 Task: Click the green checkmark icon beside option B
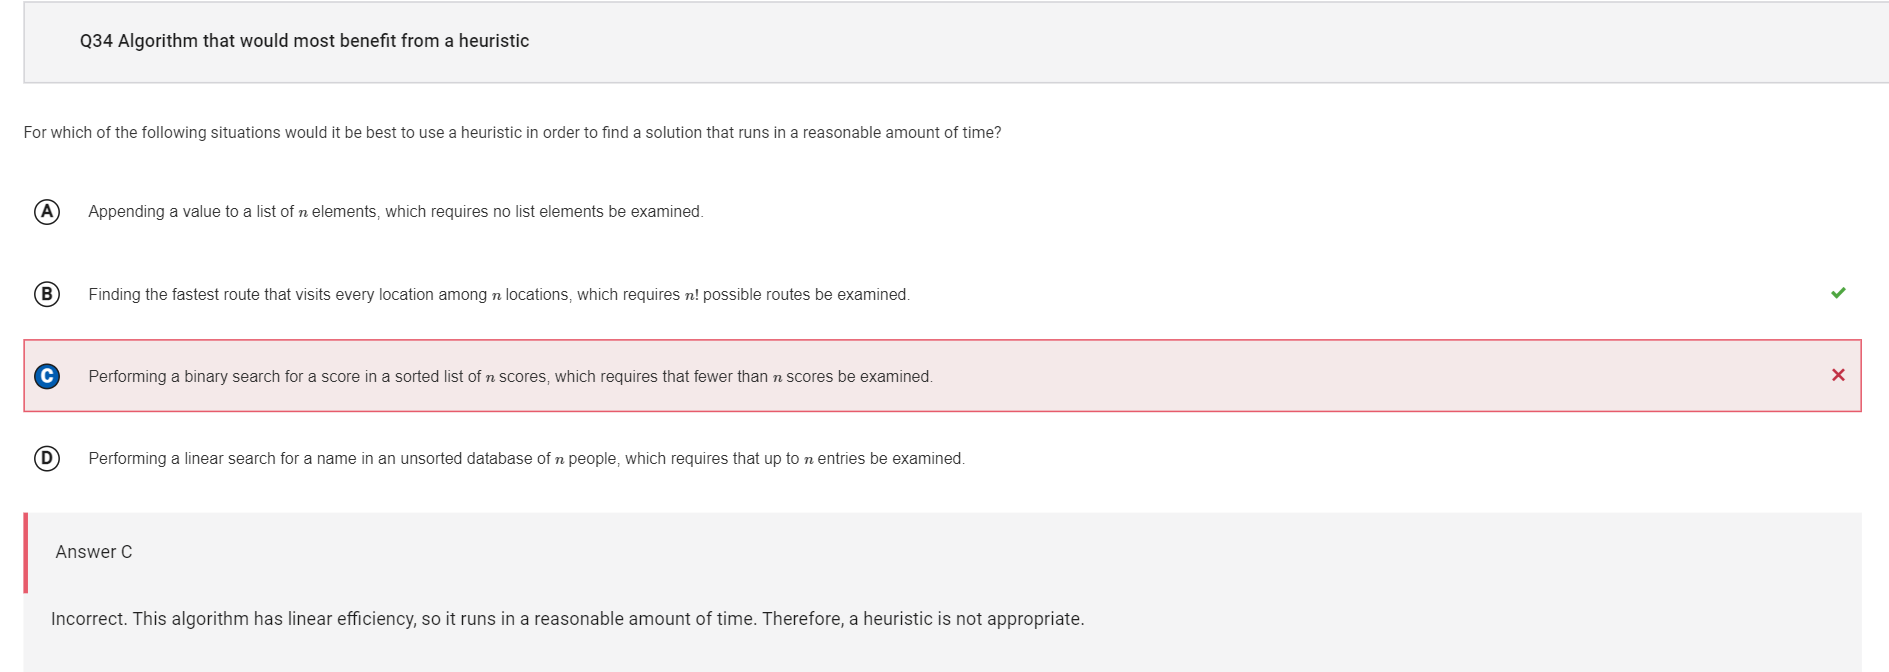click(1838, 293)
